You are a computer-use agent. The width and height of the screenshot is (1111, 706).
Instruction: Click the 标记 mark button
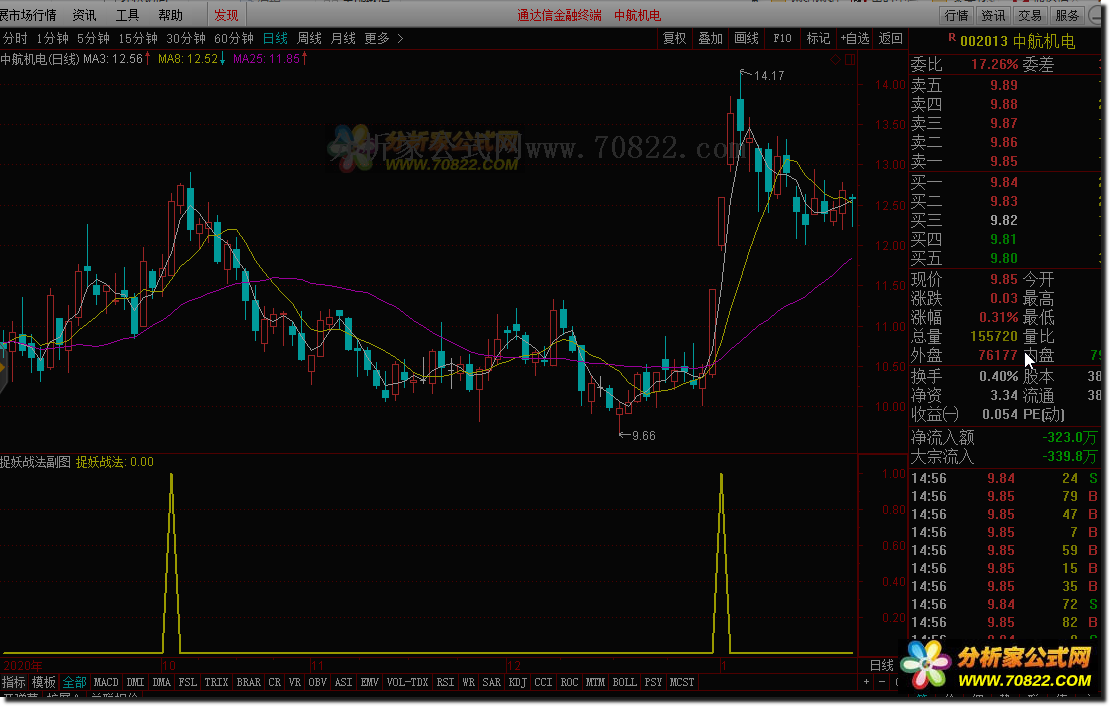tap(818, 38)
